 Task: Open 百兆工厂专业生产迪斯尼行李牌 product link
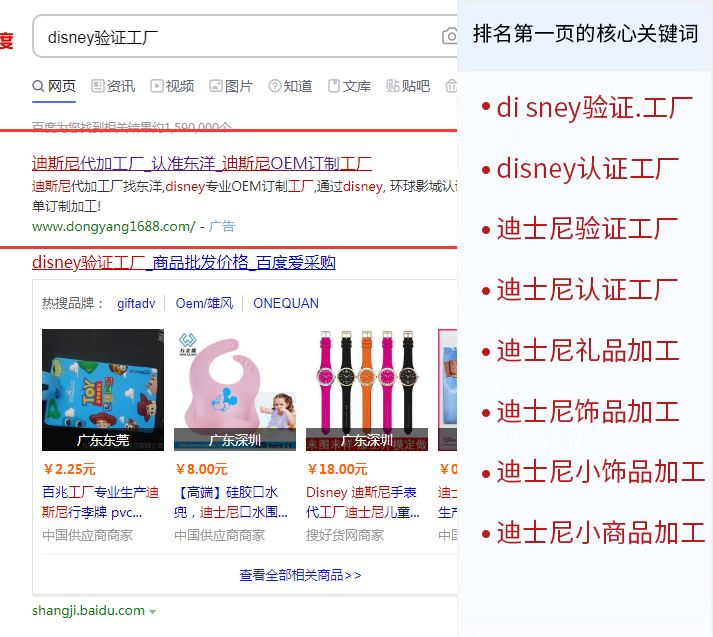[100, 502]
